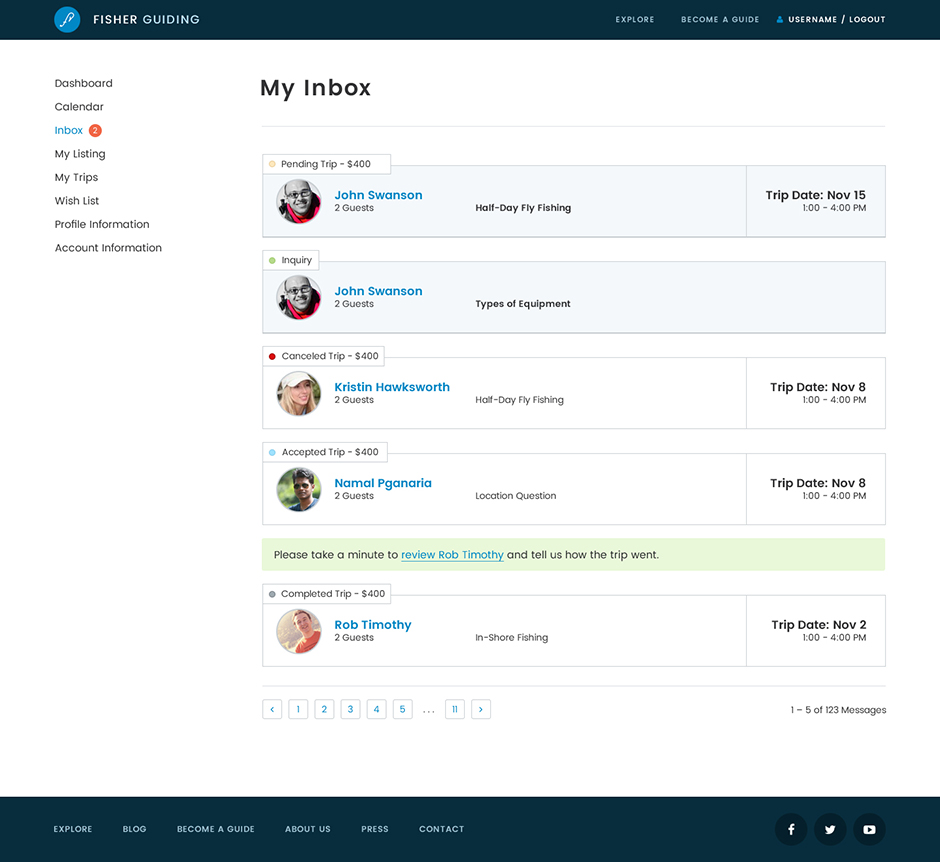Open the YouTube icon in footer

pyautogui.click(x=869, y=829)
